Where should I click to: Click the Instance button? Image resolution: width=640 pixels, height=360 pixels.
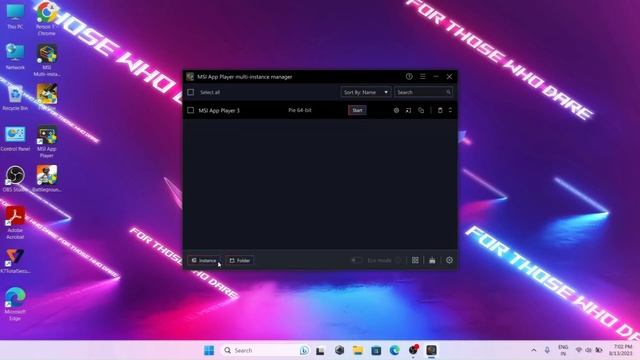tap(204, 260)
